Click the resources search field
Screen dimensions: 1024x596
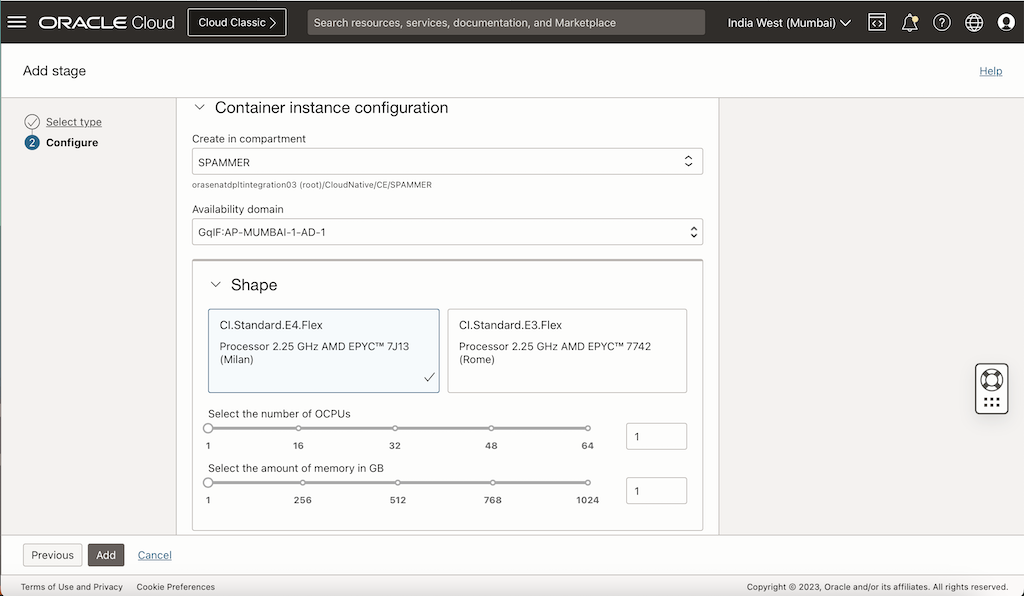505,21
